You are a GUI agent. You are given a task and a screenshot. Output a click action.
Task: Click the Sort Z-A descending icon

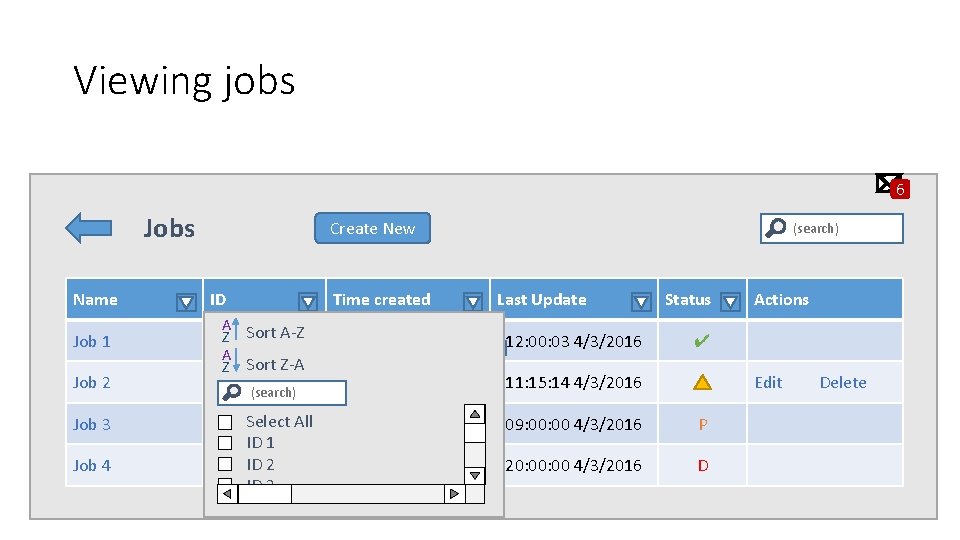[x=230, y=364]
